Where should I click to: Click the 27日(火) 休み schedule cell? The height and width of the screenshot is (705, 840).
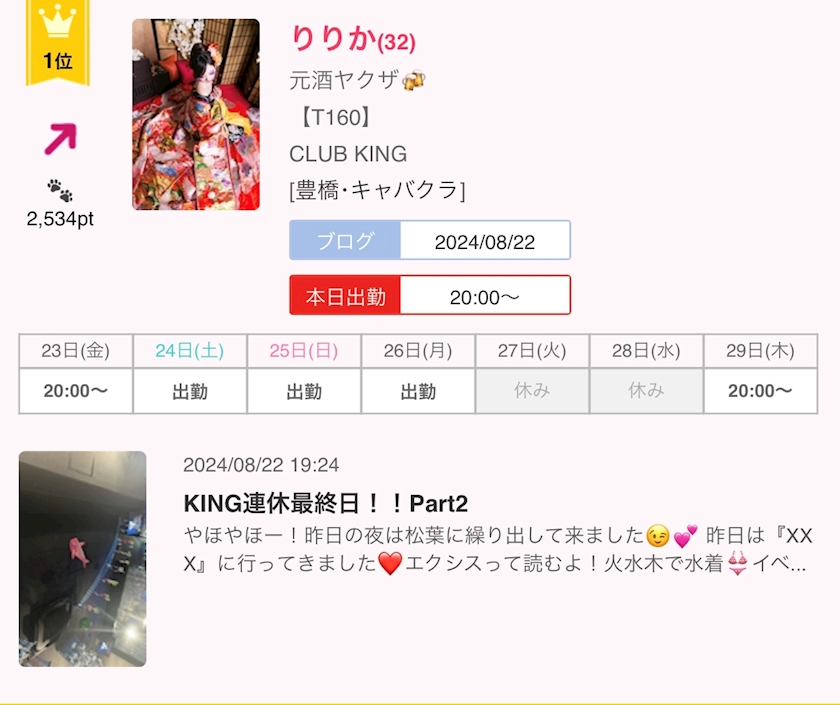pyautogui.click(x=532, y=391)
